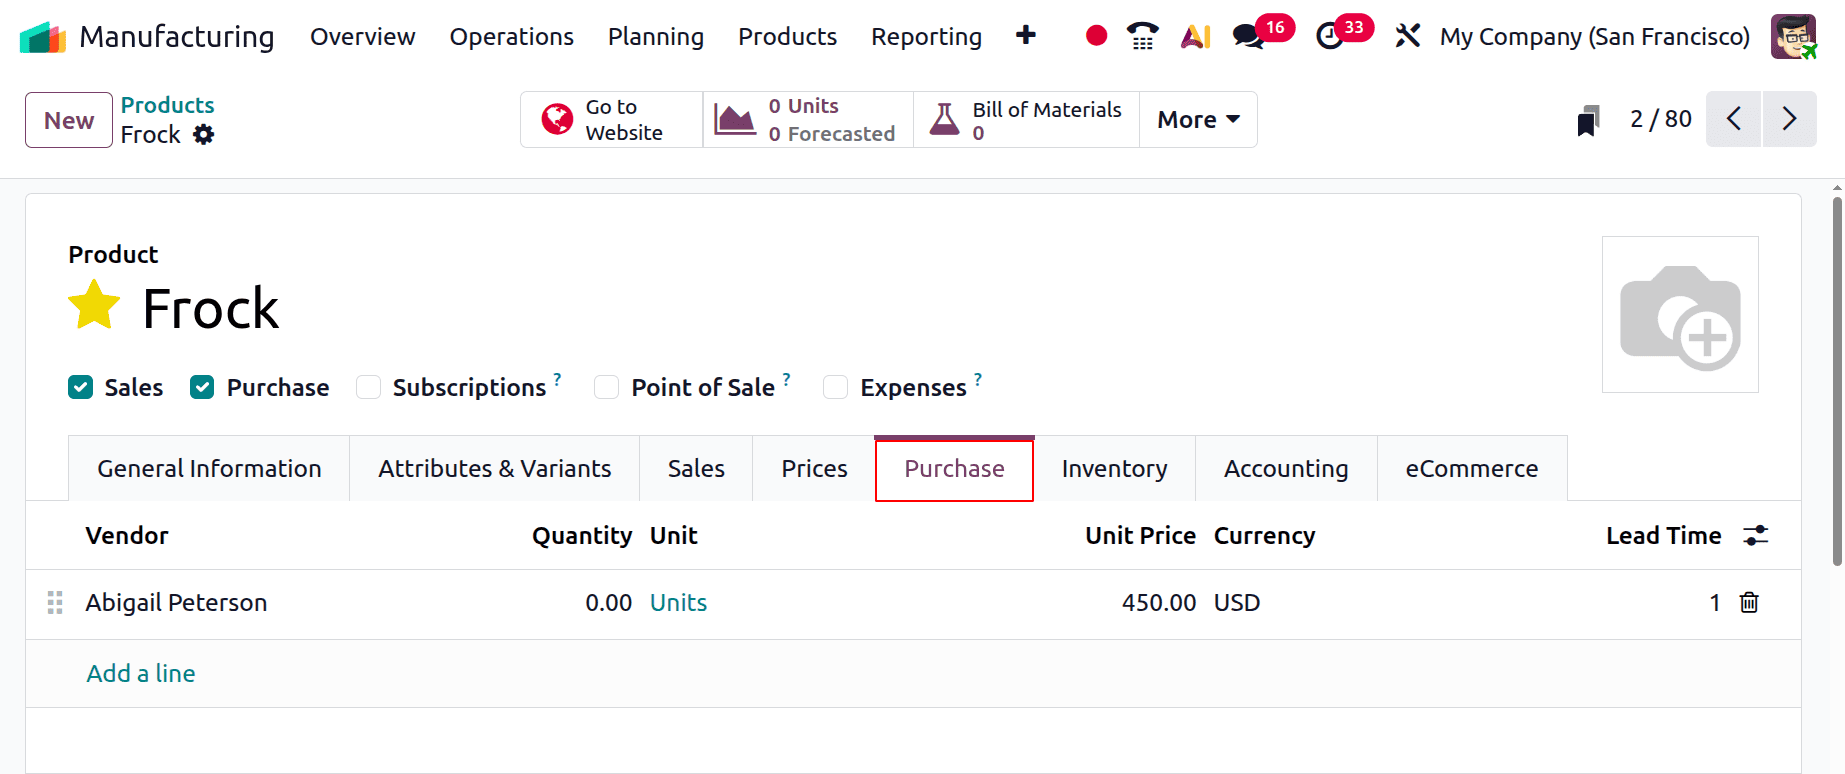
Task: Click the Expenses help question mark
Action: [x=978, y=379]
